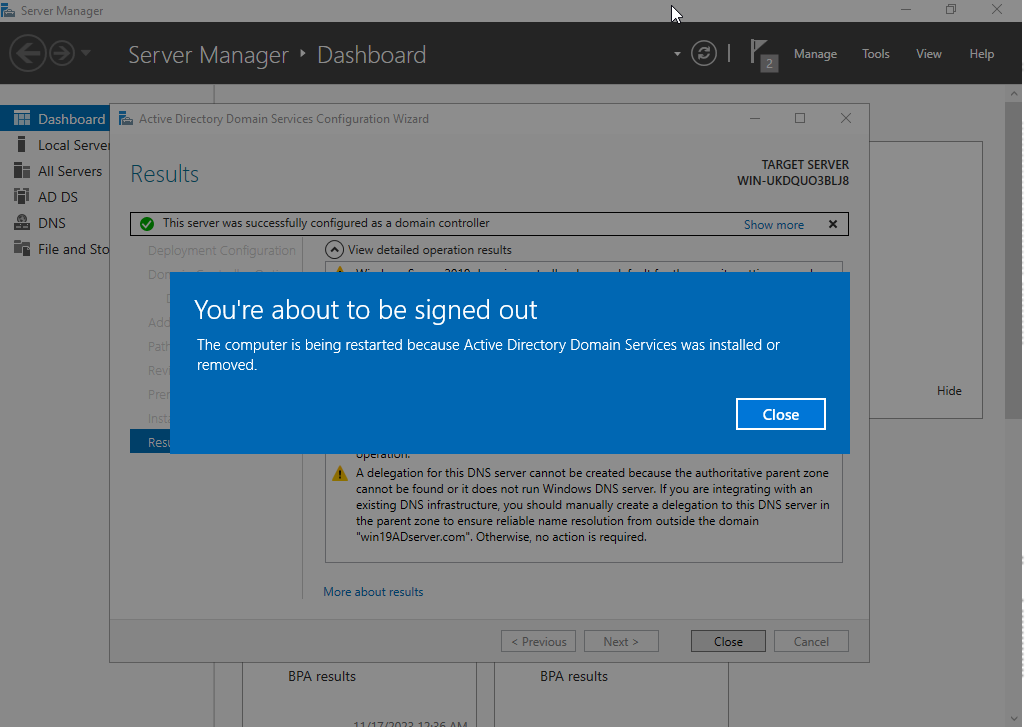Open the dropdown arrow beside refresh icon

tap(677, 54)
